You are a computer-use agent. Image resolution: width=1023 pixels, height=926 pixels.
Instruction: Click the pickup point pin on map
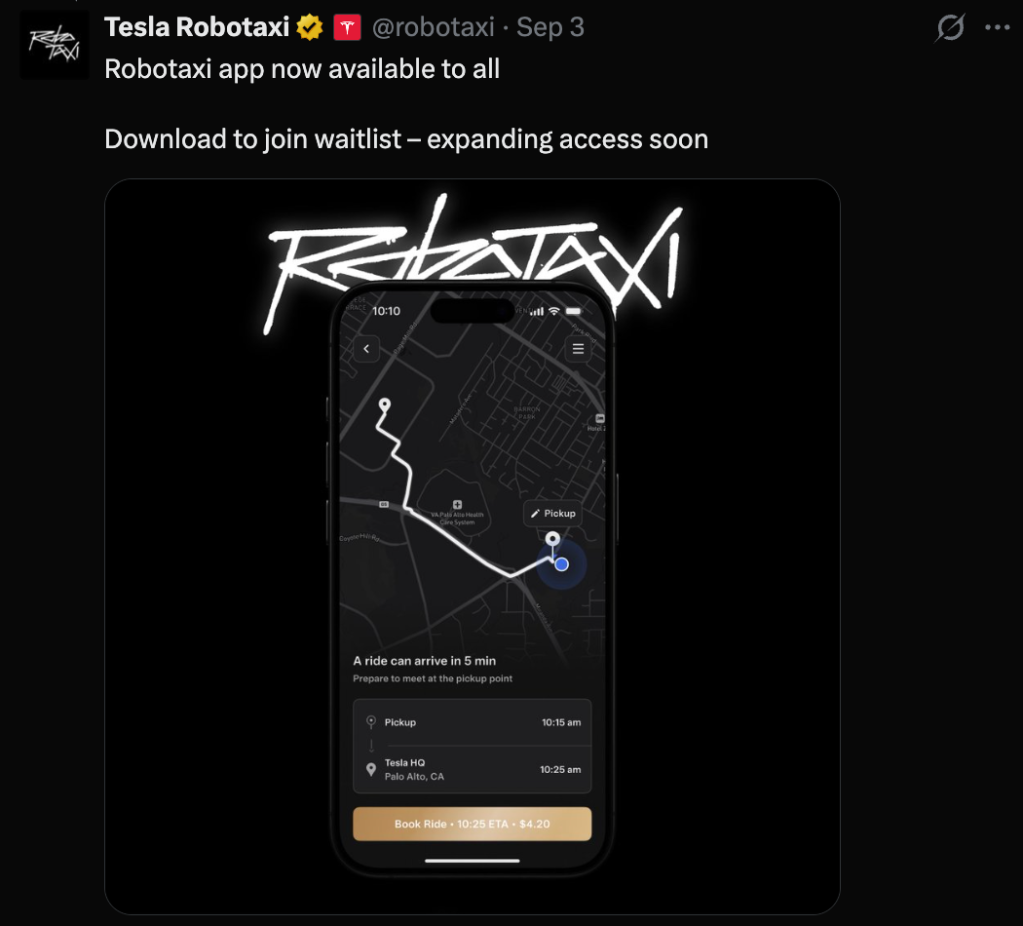tap(553, 540)
